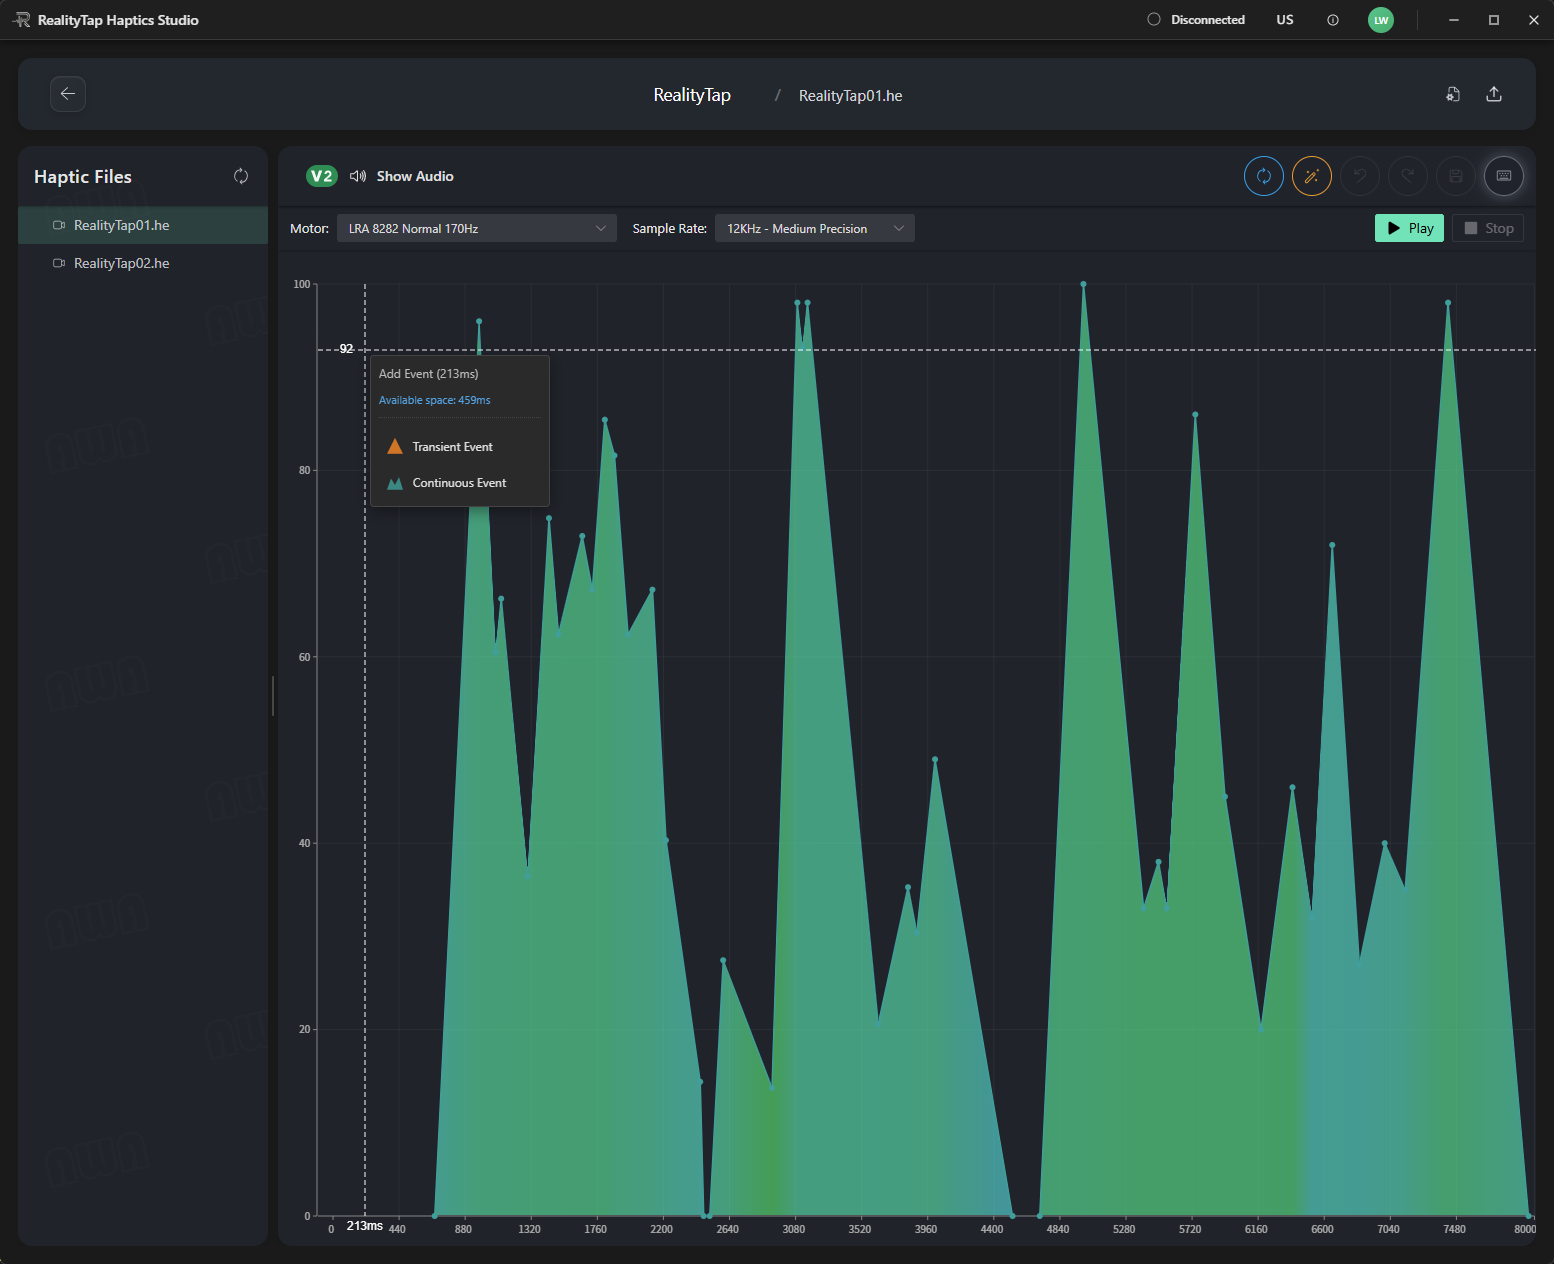The width and height of the screenshot is (1554, 1264).
Task: Click the Disconnected status circle
Action: [x=1154, y=20]
